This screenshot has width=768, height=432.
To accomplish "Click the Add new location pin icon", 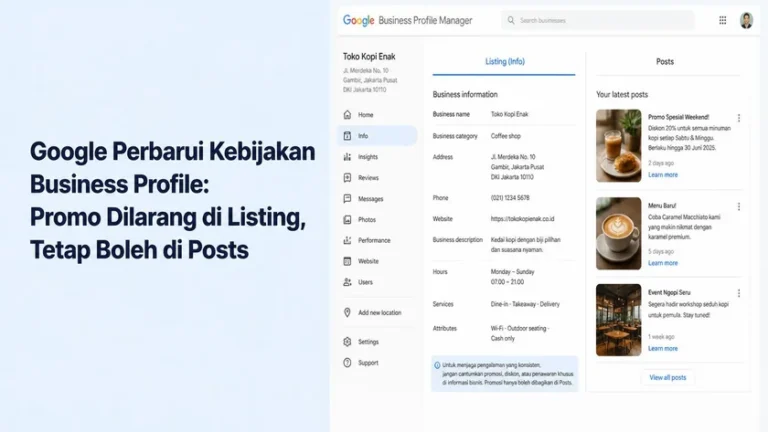I will click(x=347, y=312).
